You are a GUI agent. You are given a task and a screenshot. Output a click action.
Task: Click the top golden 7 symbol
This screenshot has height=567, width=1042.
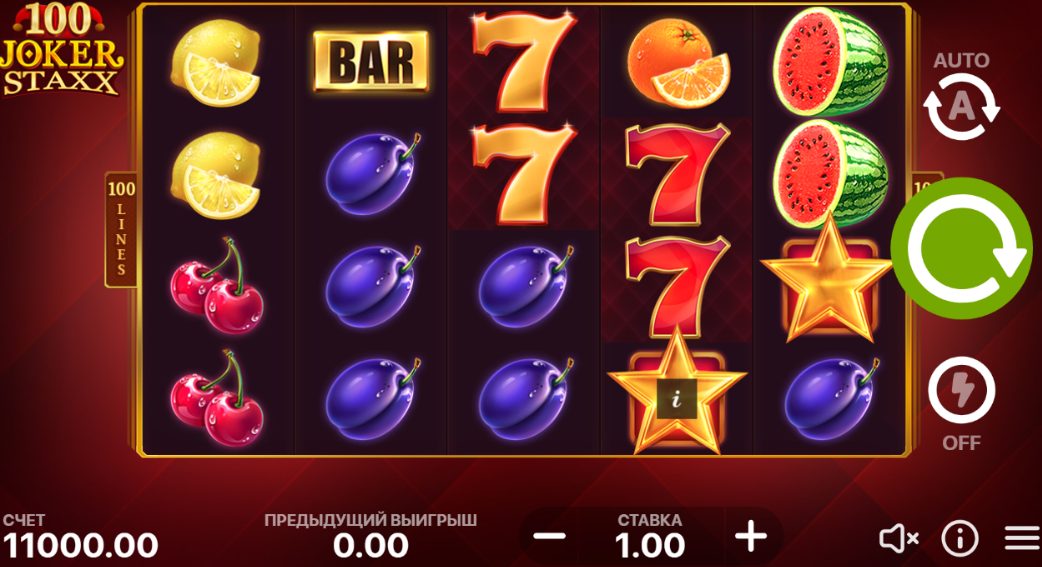[523, 60]
